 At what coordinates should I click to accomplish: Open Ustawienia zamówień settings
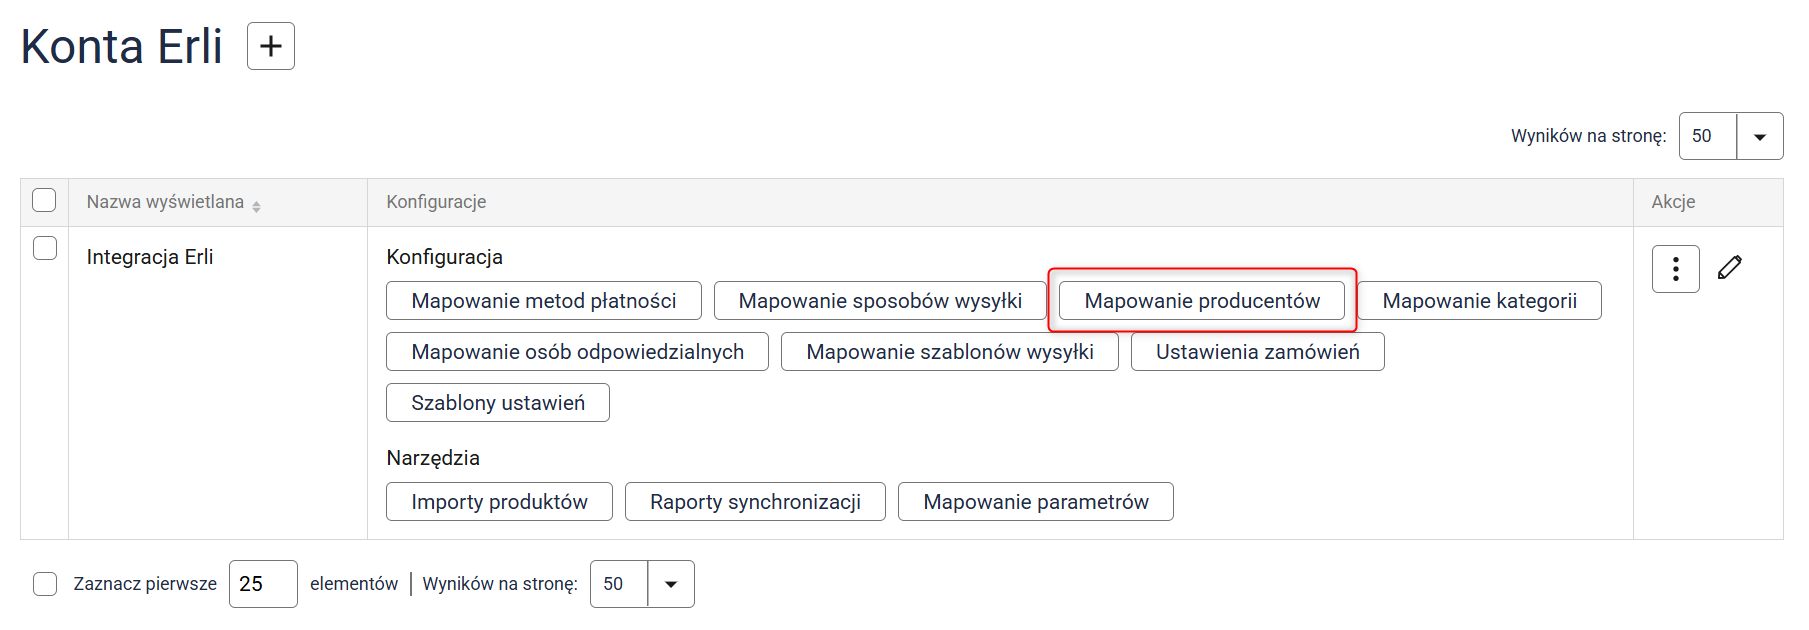1257,352
